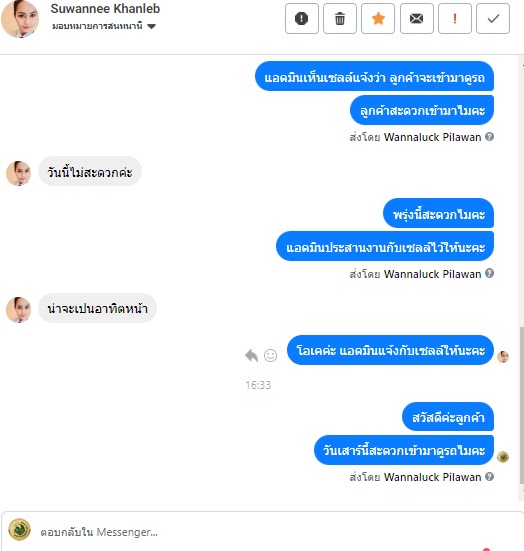Delete conversation with trash icon
Image resolution: width=524 pixels, height=551 pixels.
point(339,19)
